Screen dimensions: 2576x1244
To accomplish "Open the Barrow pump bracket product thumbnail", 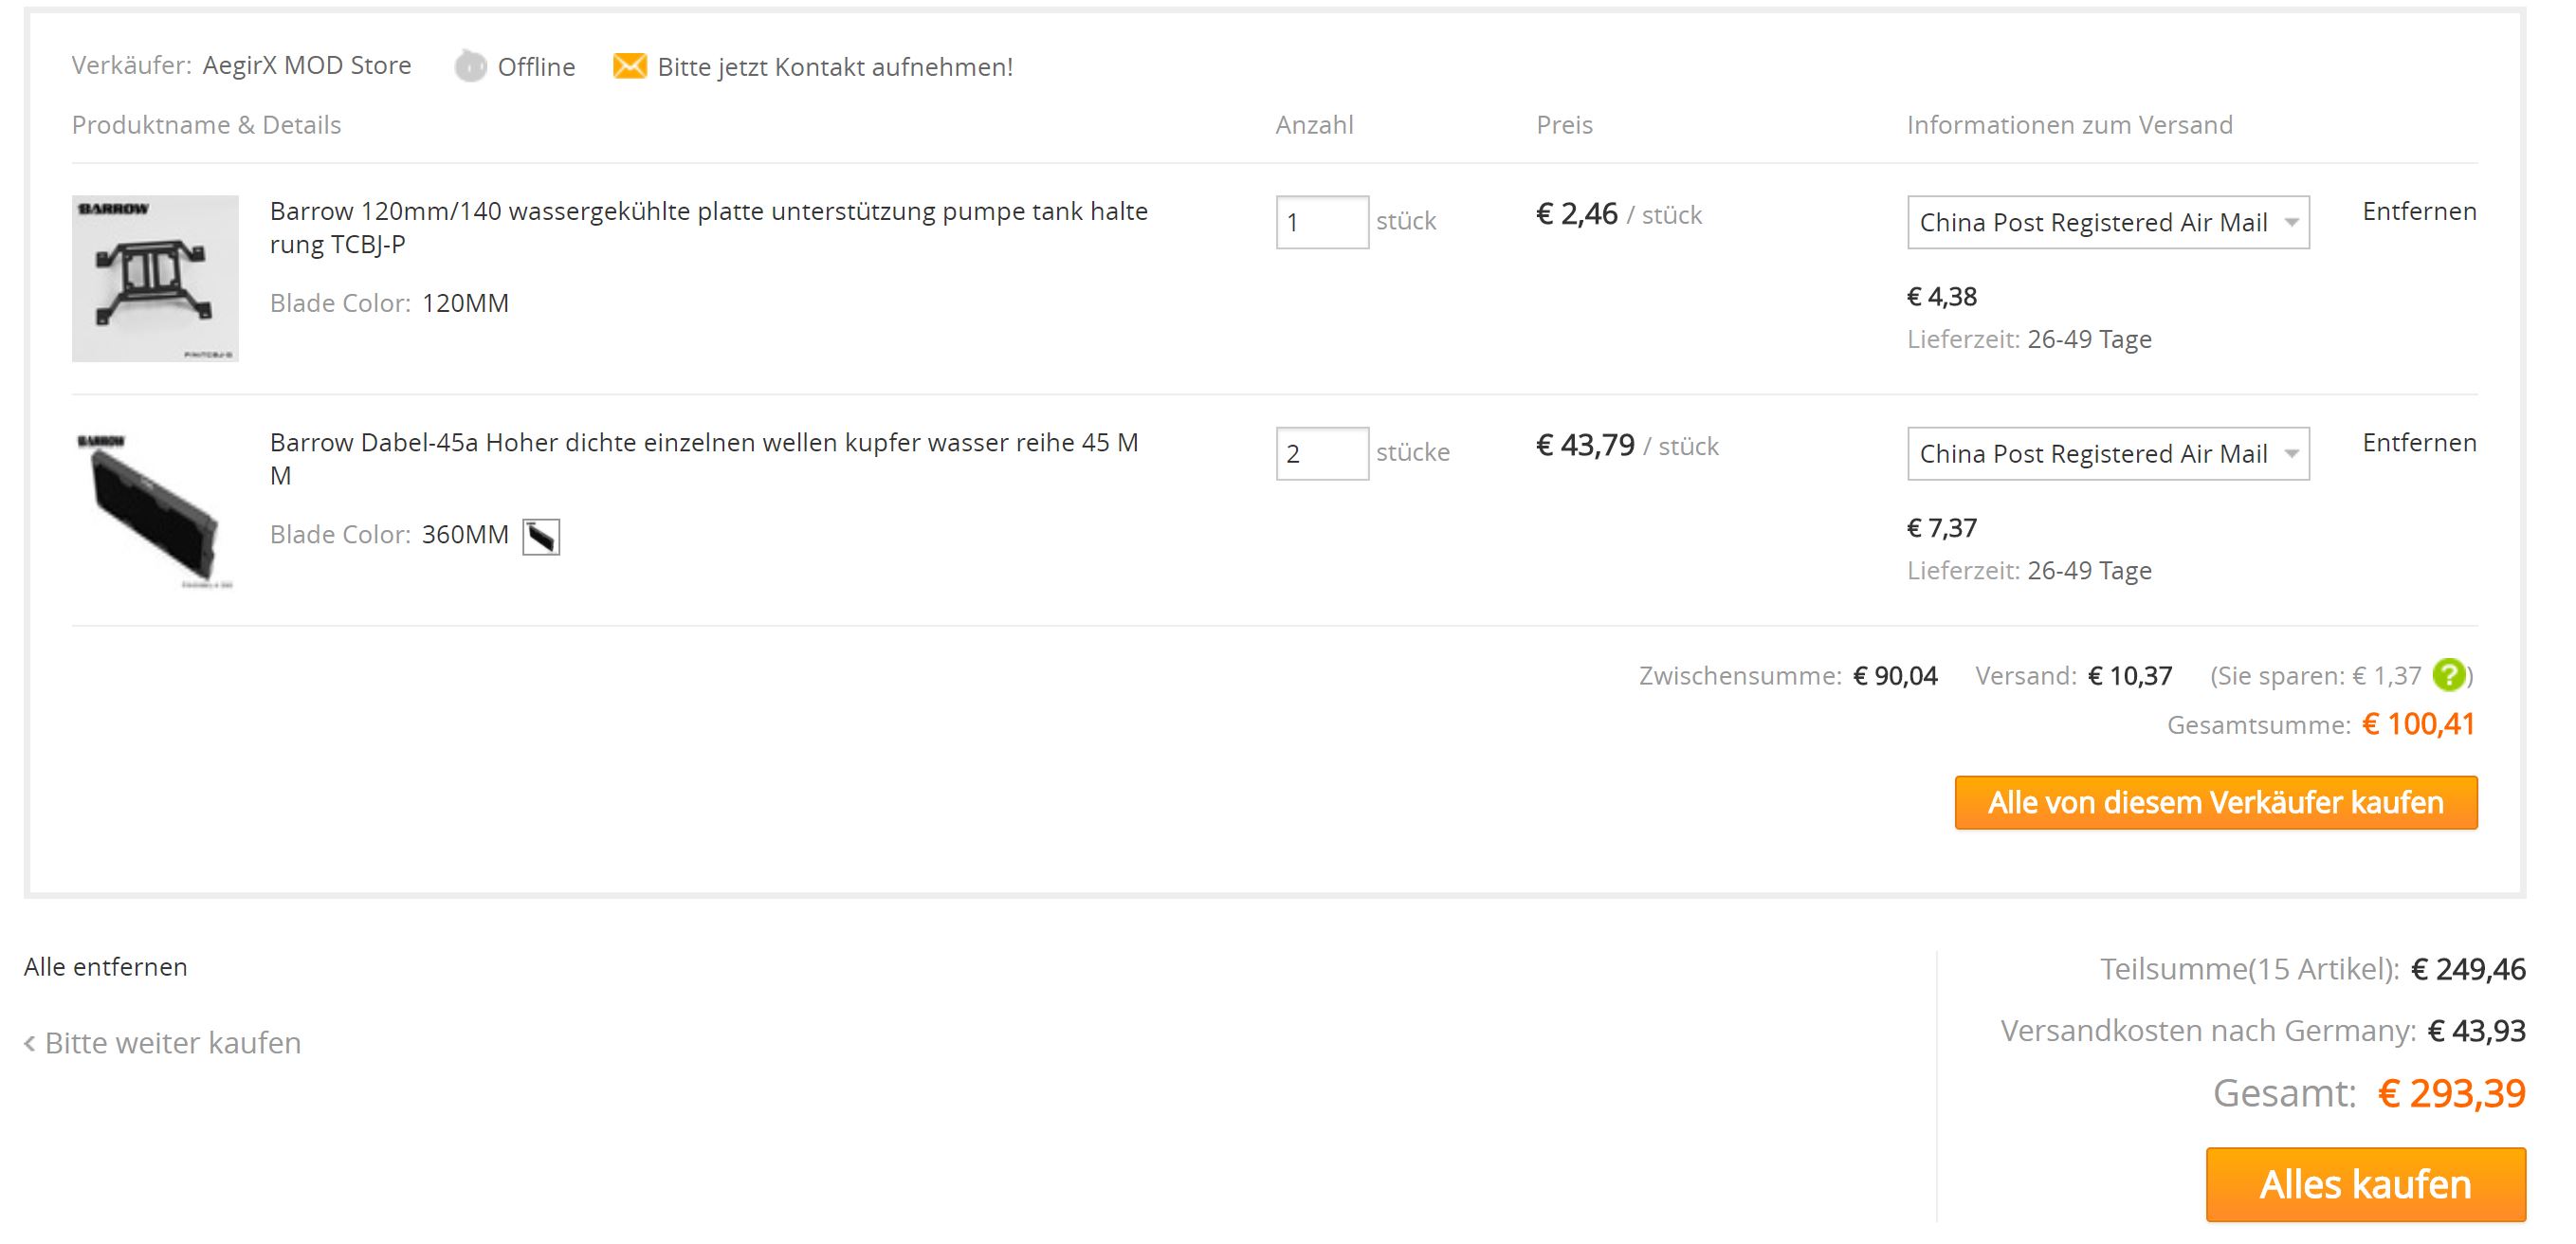I will click(x=155, y=278).
